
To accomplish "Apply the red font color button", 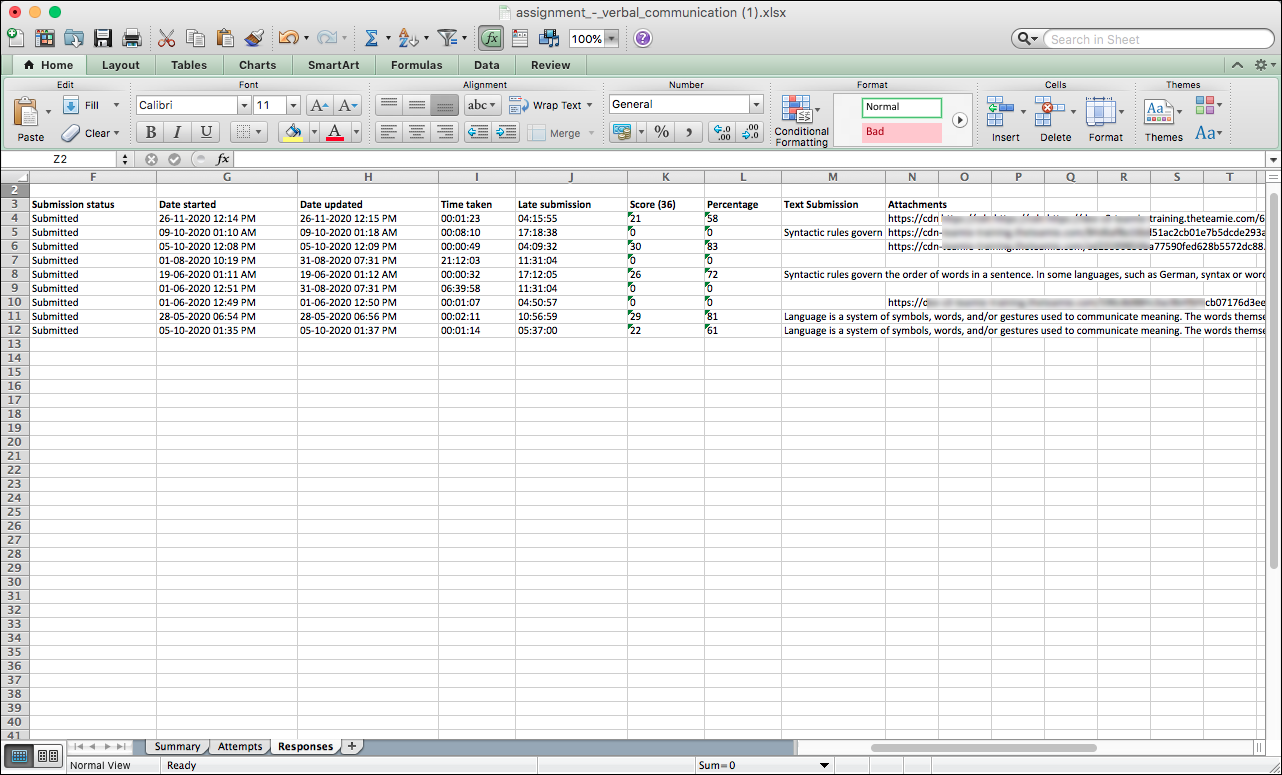I will [335, 131].
